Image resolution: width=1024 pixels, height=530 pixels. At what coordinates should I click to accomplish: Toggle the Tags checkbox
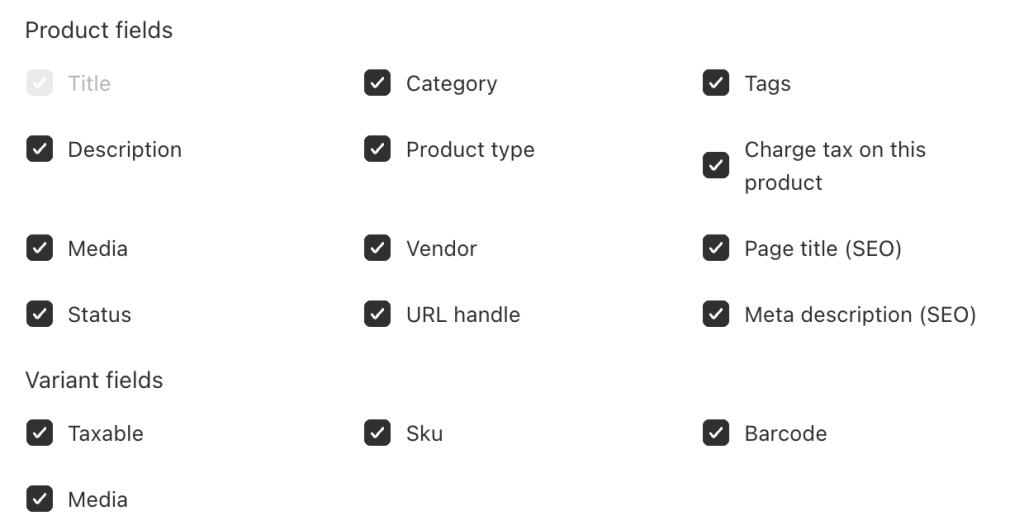click(x=716, y=83)
